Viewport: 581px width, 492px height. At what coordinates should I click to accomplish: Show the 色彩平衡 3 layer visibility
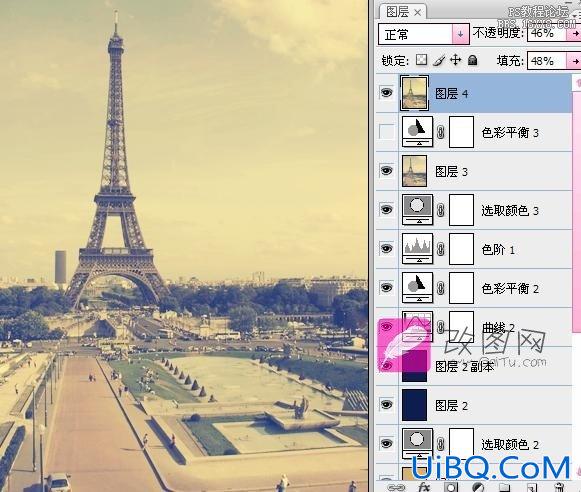click(x=386, y=132)
